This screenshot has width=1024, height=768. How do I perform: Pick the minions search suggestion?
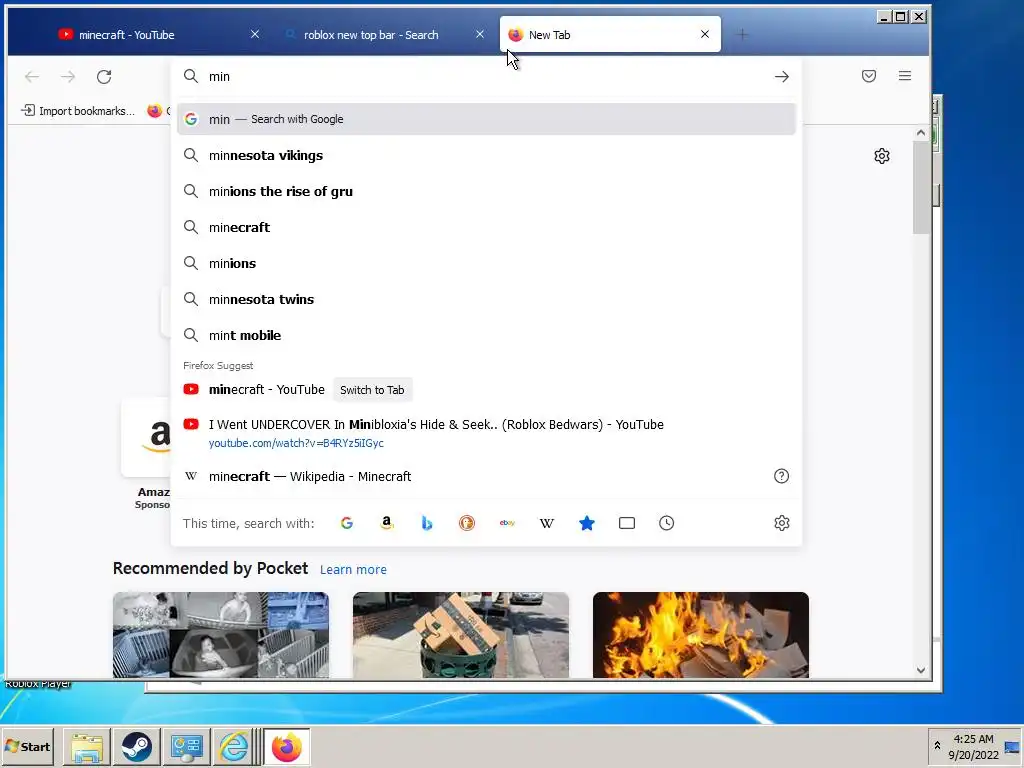click(x=487, y=263)
